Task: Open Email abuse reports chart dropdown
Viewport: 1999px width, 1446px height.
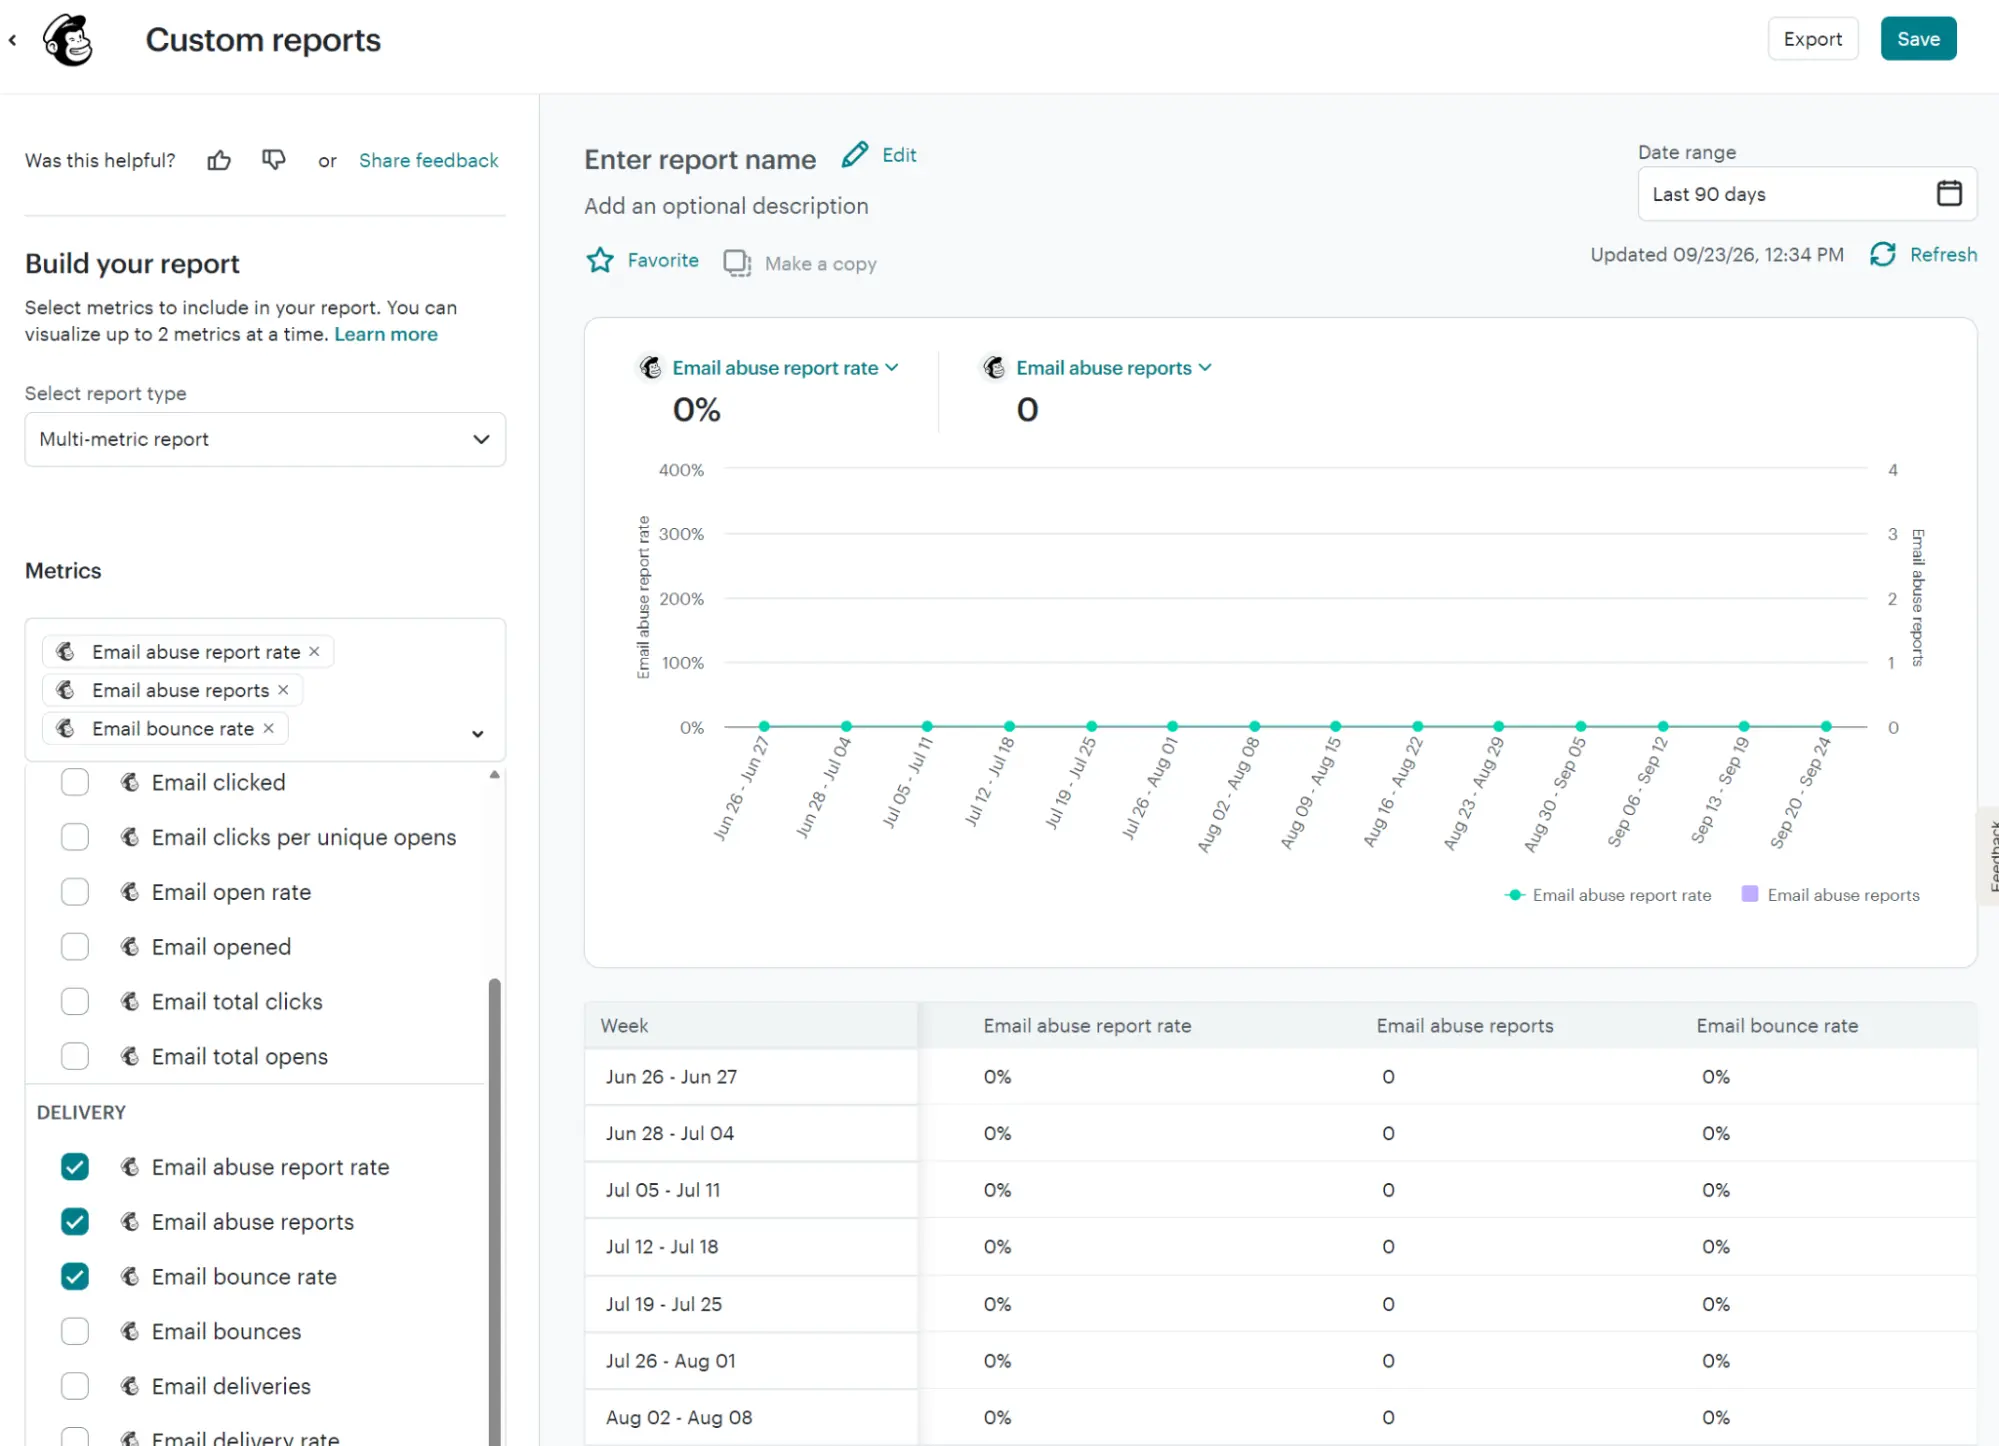Action: tap(1114, 368)
